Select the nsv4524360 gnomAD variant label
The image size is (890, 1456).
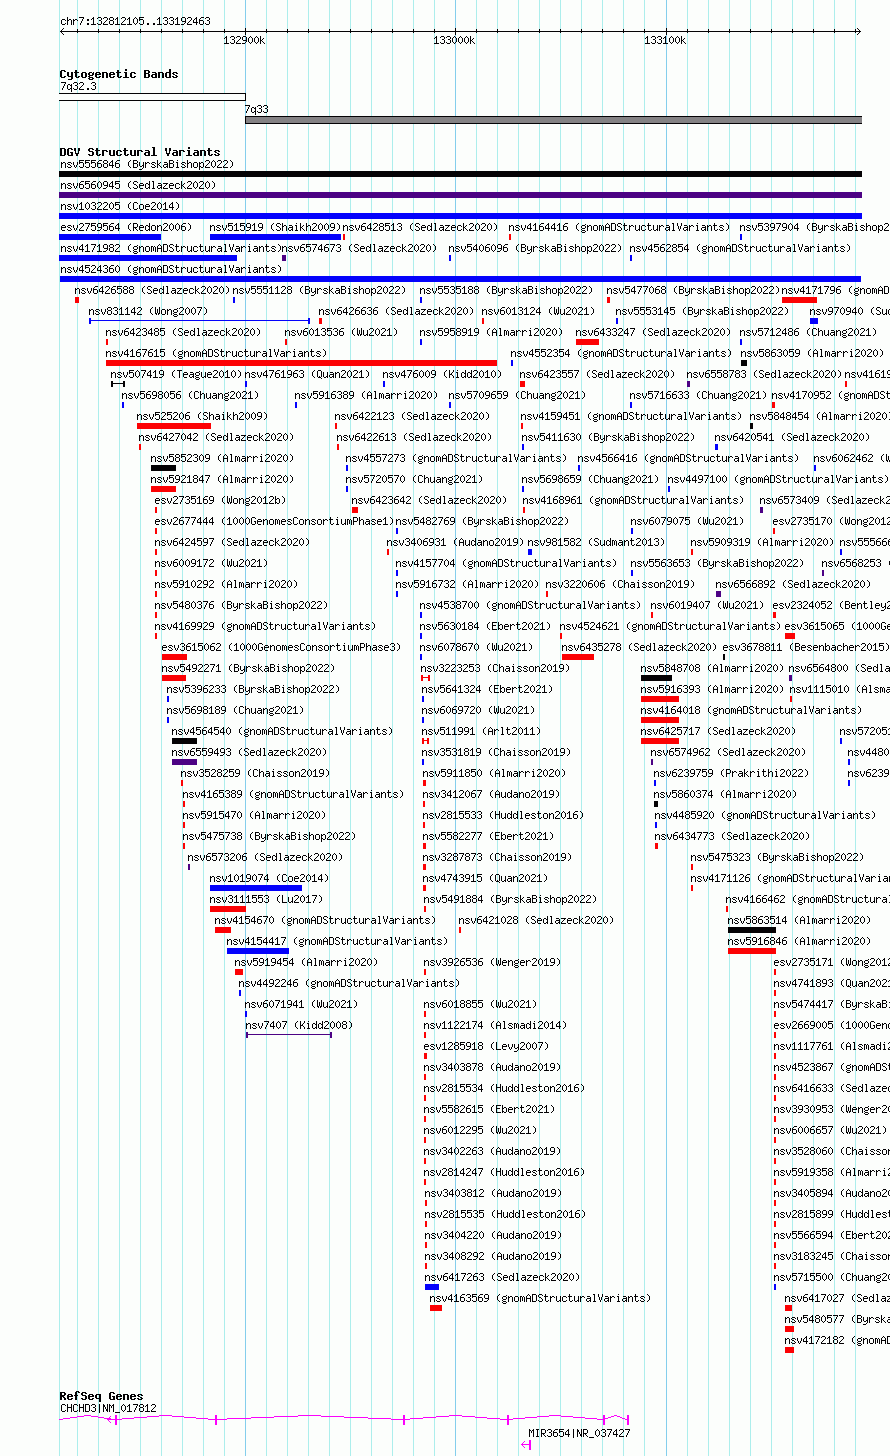pyautogui.click(x=171, y=269)
